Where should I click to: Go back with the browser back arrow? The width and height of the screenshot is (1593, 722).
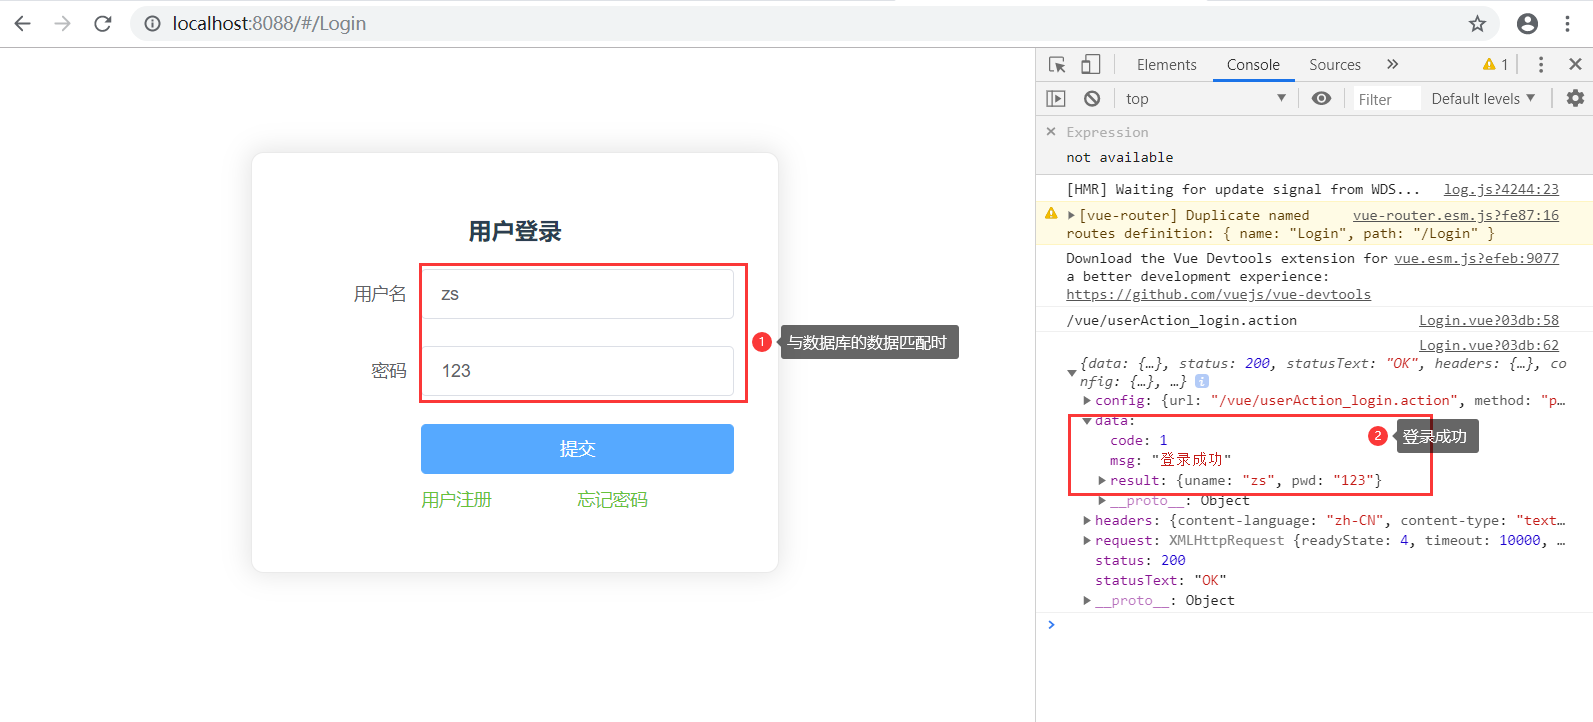point(22,23)
